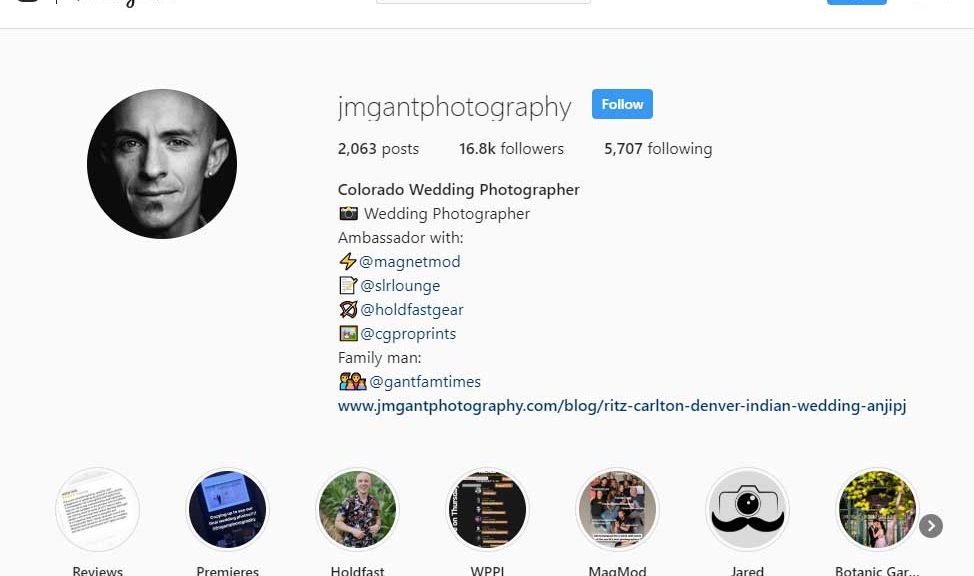Open the Reviews story highlight
The height and width of the screenshot is (576, 974).
tap(98, 510)
